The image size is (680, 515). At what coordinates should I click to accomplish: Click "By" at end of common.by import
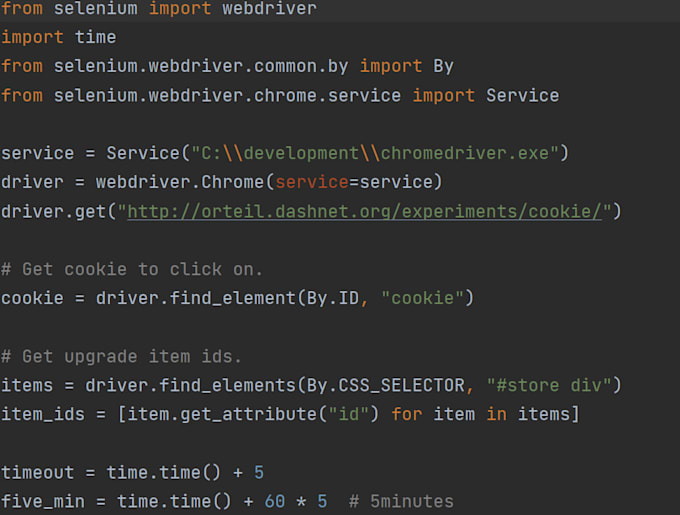click(443, 66)
